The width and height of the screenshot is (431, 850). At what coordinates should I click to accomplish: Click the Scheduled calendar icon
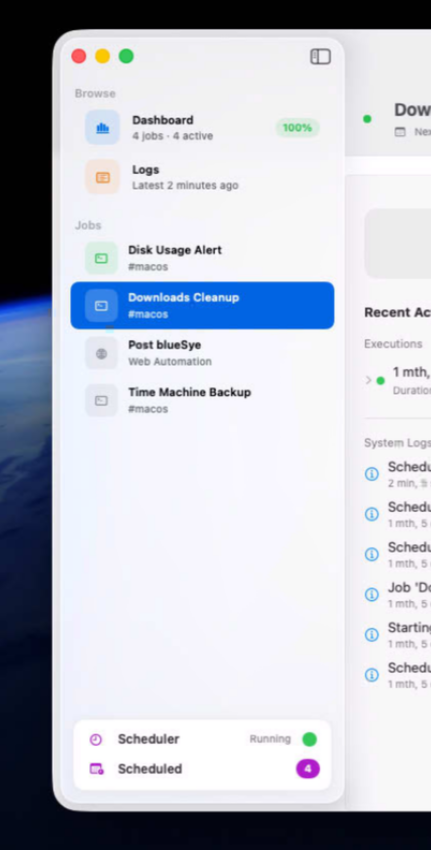pyautogui.click(x=97, y=769)
